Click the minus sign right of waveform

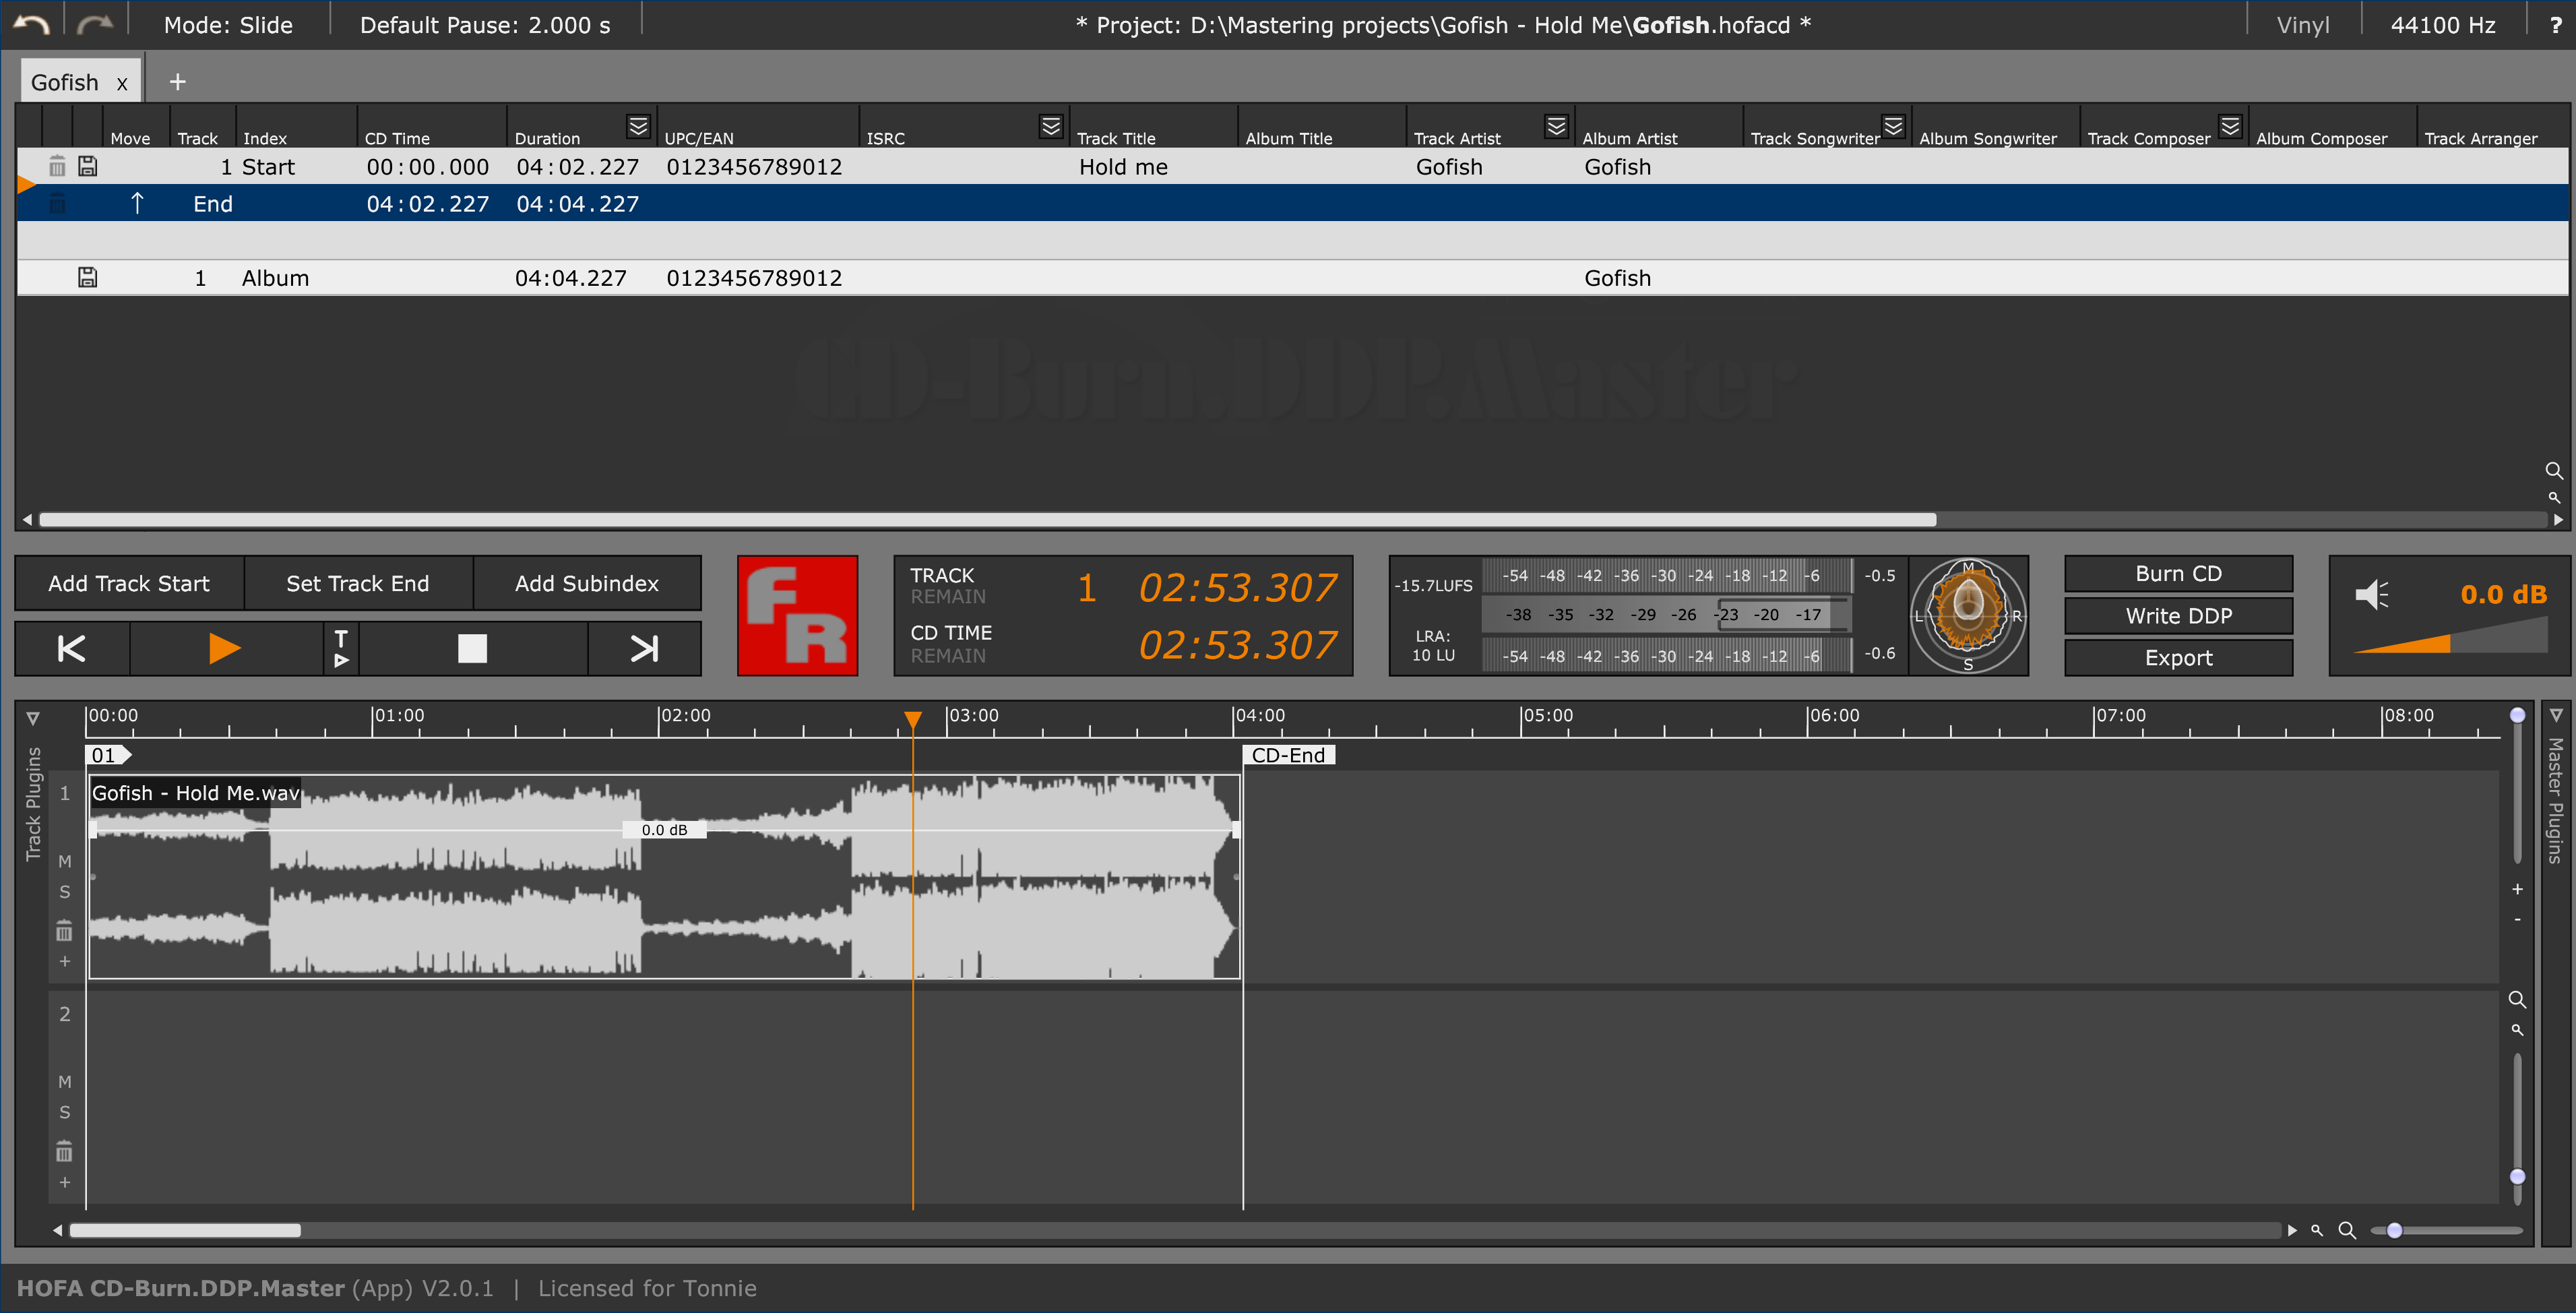tap(2517, 919)
